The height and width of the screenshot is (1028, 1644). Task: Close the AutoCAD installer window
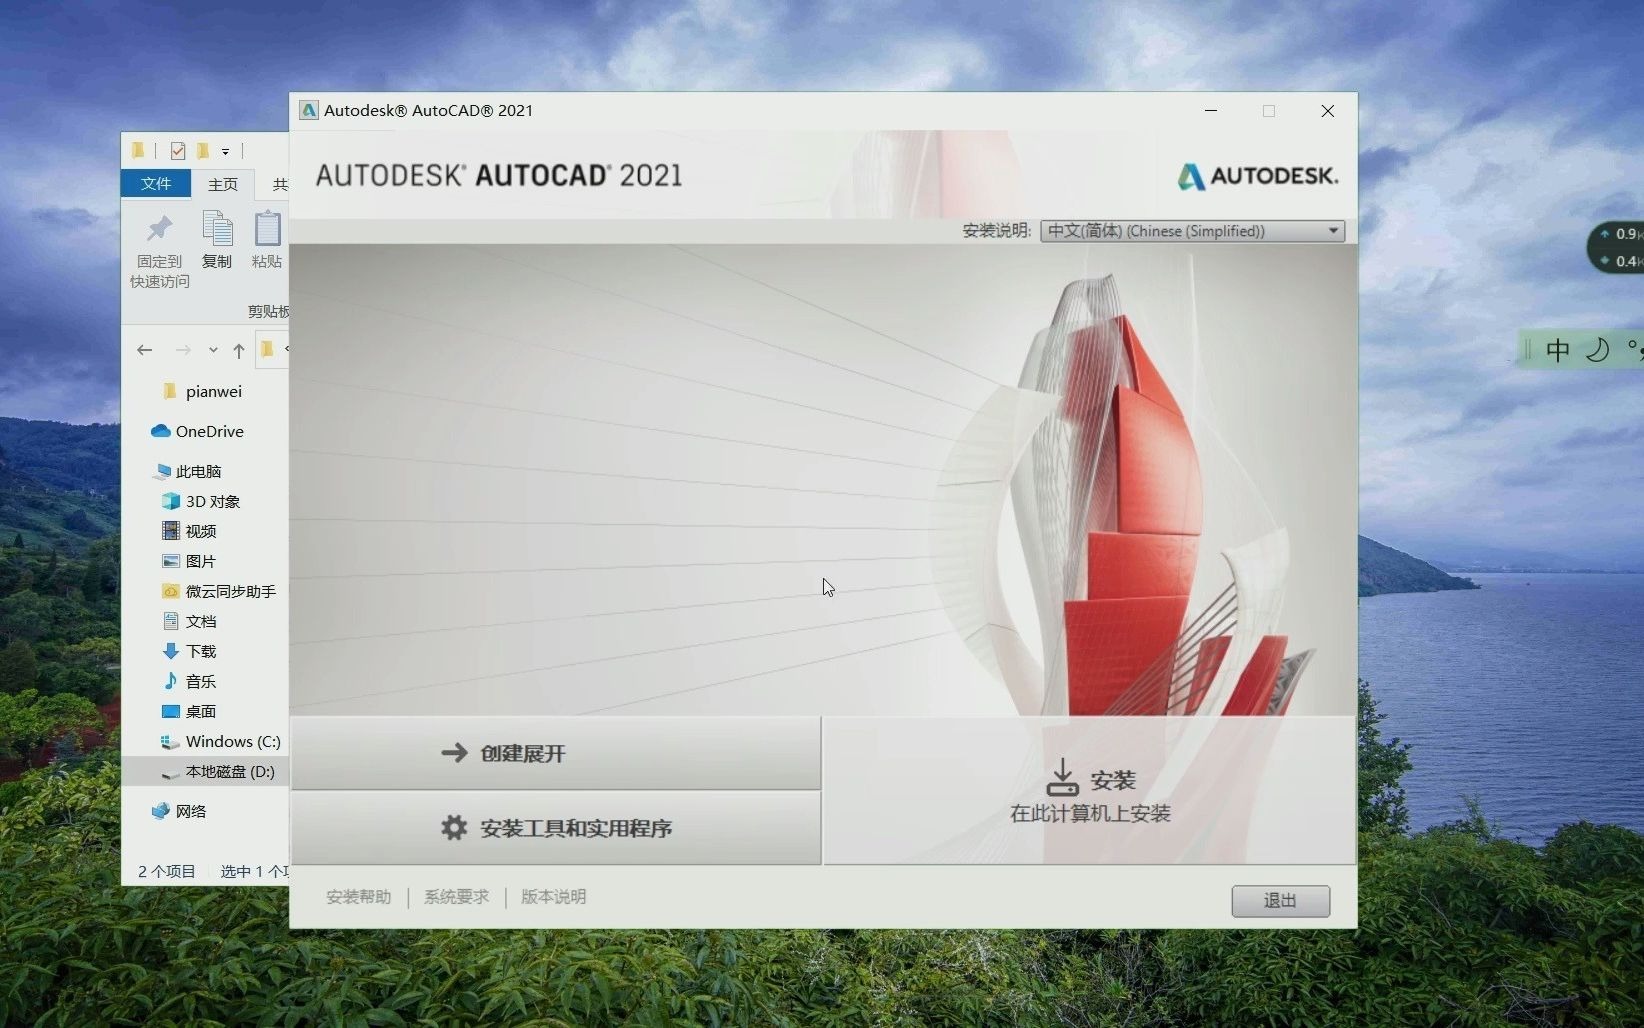coord(1328,111)
